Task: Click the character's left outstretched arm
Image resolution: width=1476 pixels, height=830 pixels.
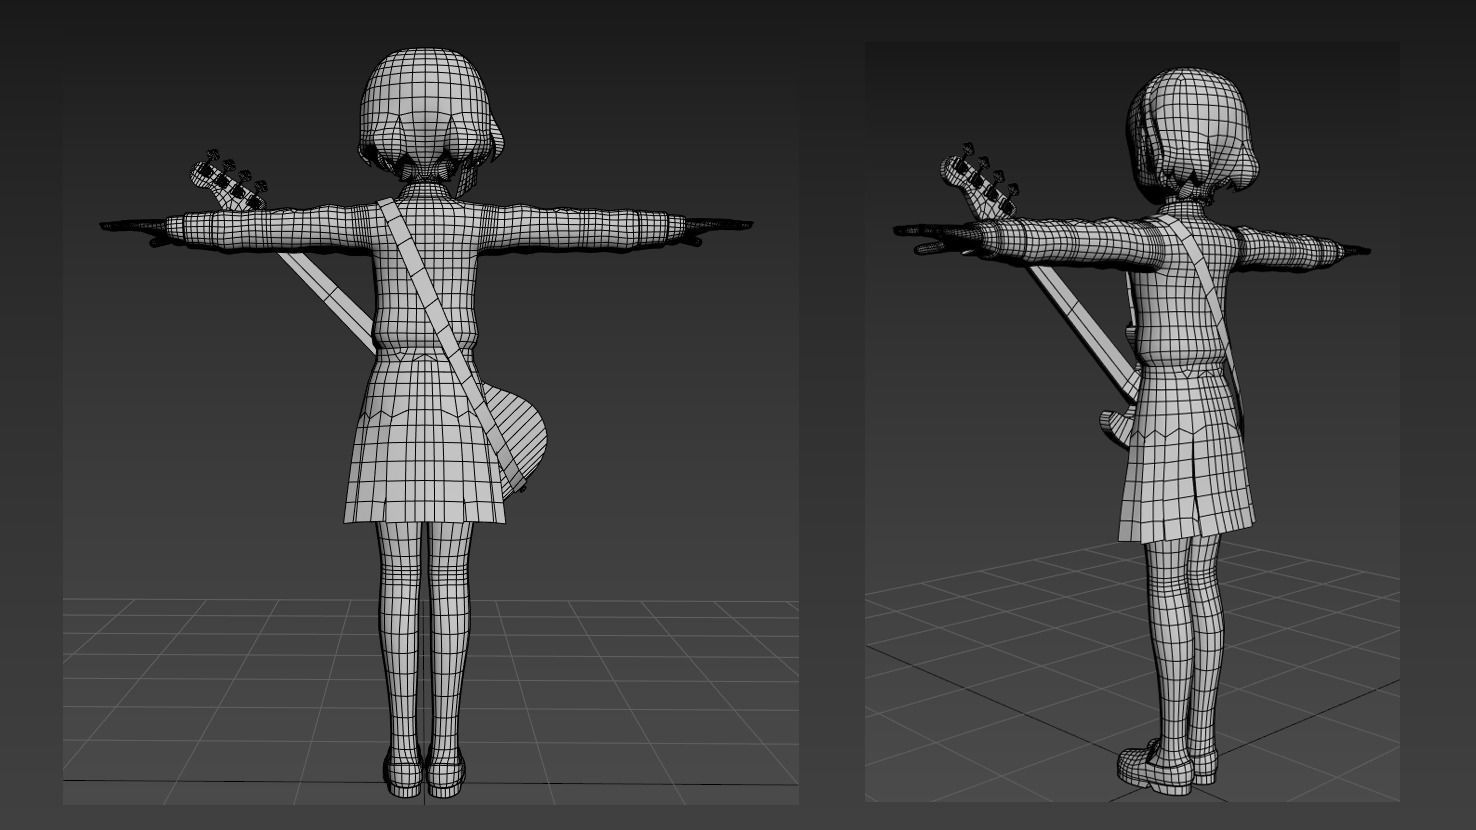Action: click(600, 225)
